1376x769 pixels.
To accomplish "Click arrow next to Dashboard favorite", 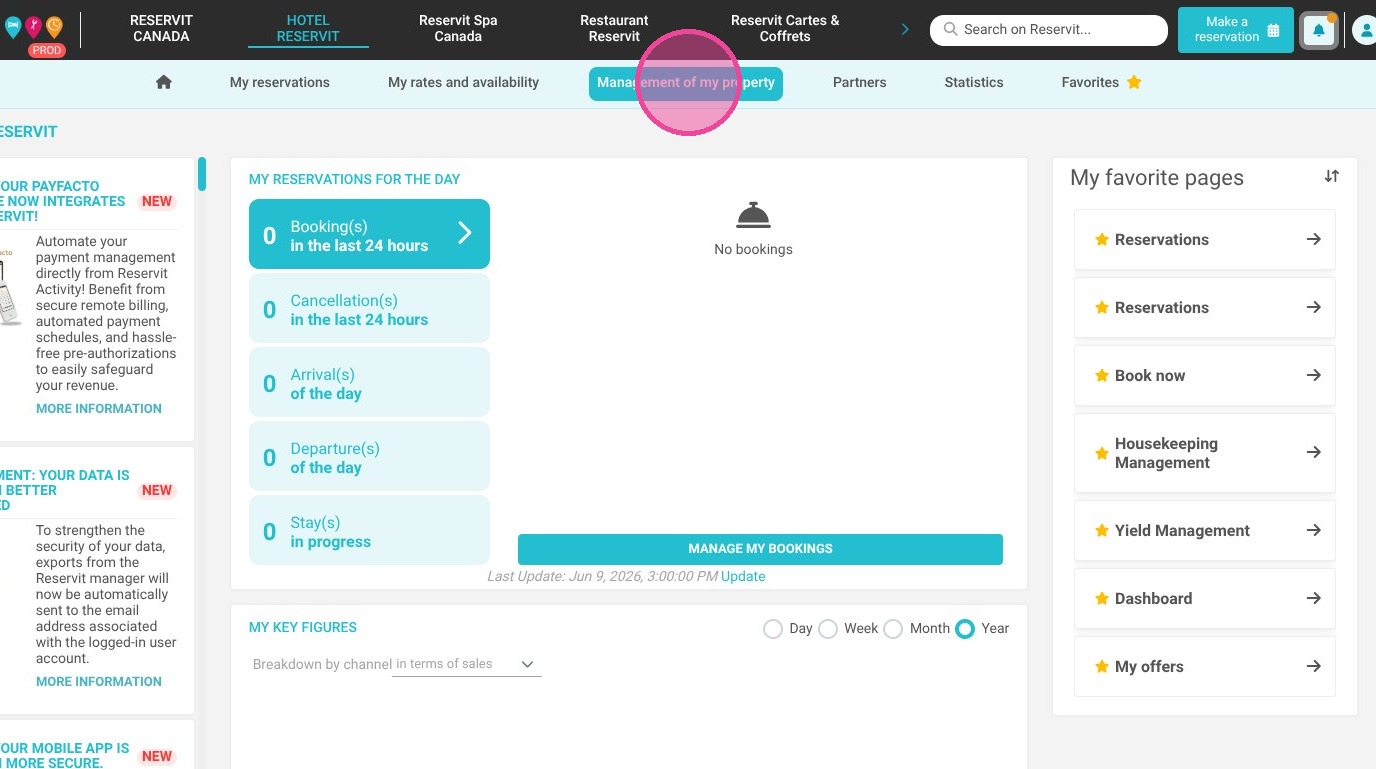I will point(1314,598).
